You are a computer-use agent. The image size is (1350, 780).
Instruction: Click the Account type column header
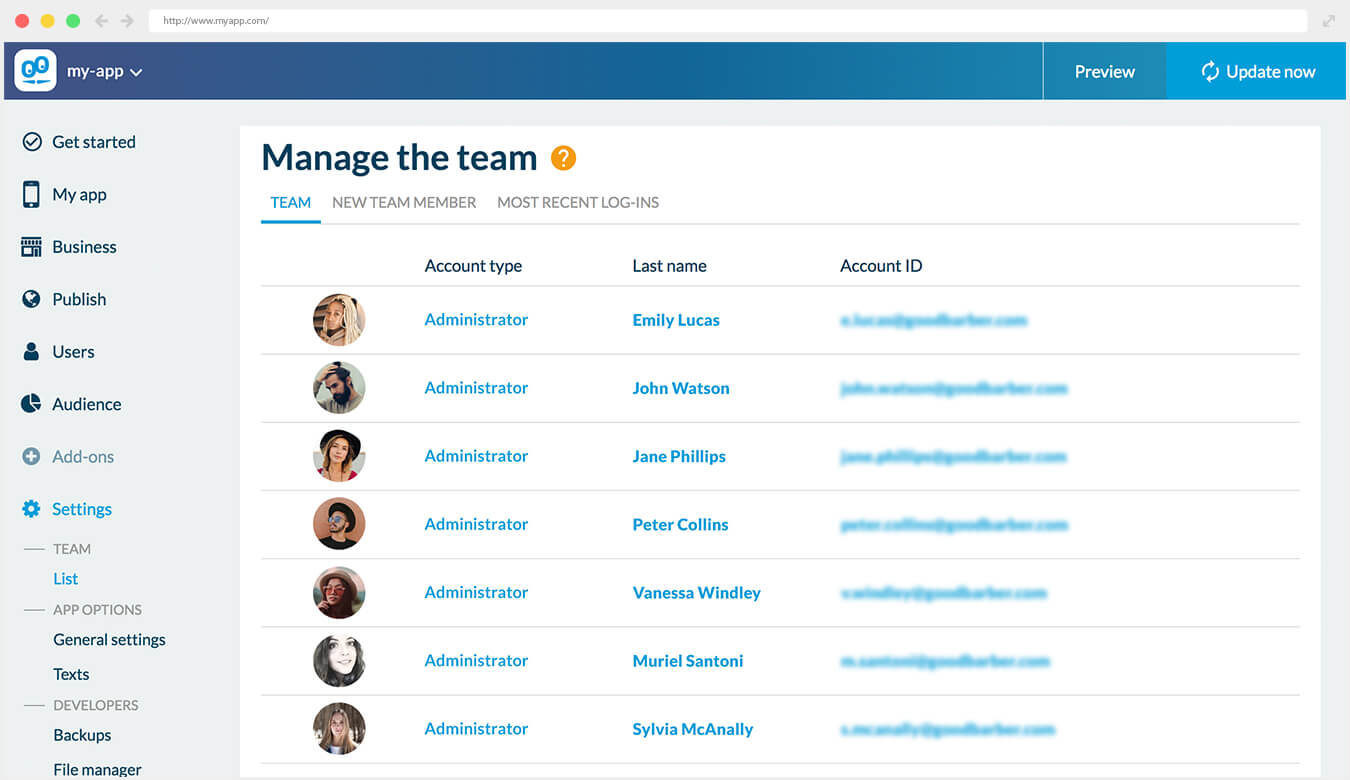(473, 266)
